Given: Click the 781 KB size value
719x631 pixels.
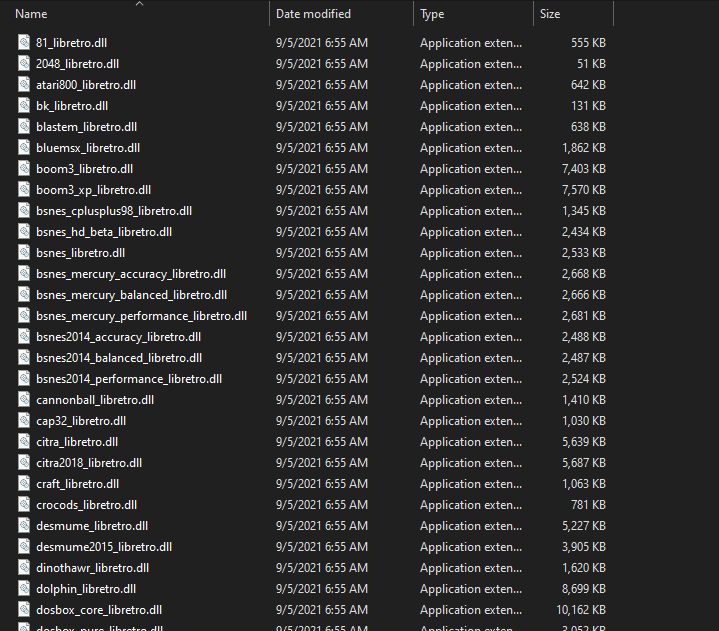Looking at the screenshot, I should click(x=588, y=505).
